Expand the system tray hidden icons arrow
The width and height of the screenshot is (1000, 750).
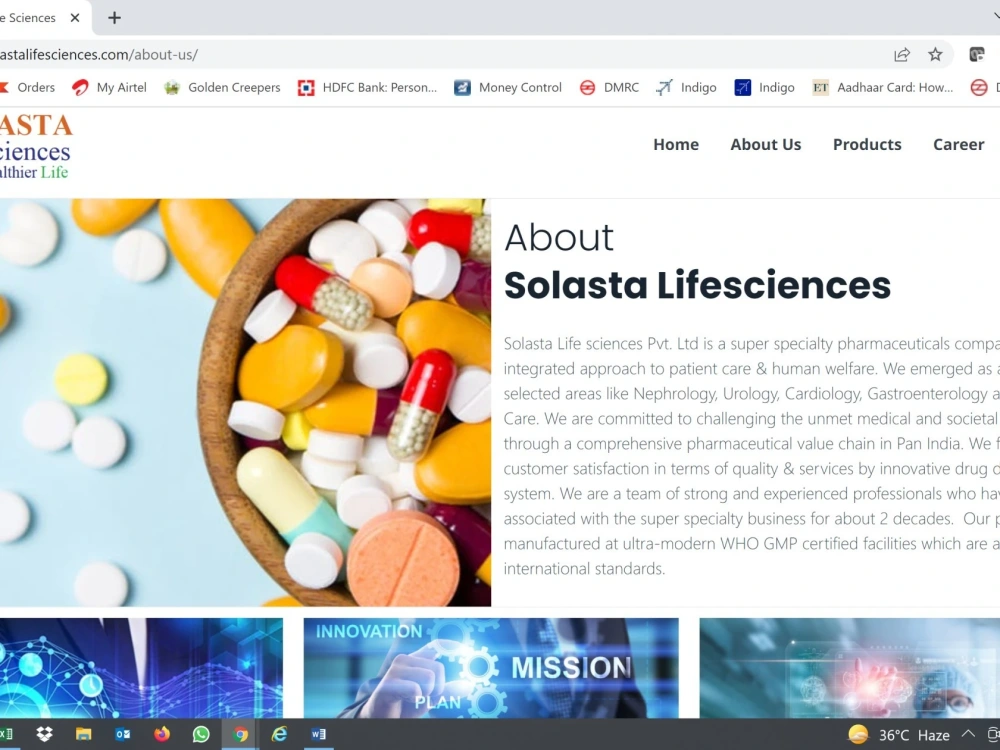(x=967, y=734)
